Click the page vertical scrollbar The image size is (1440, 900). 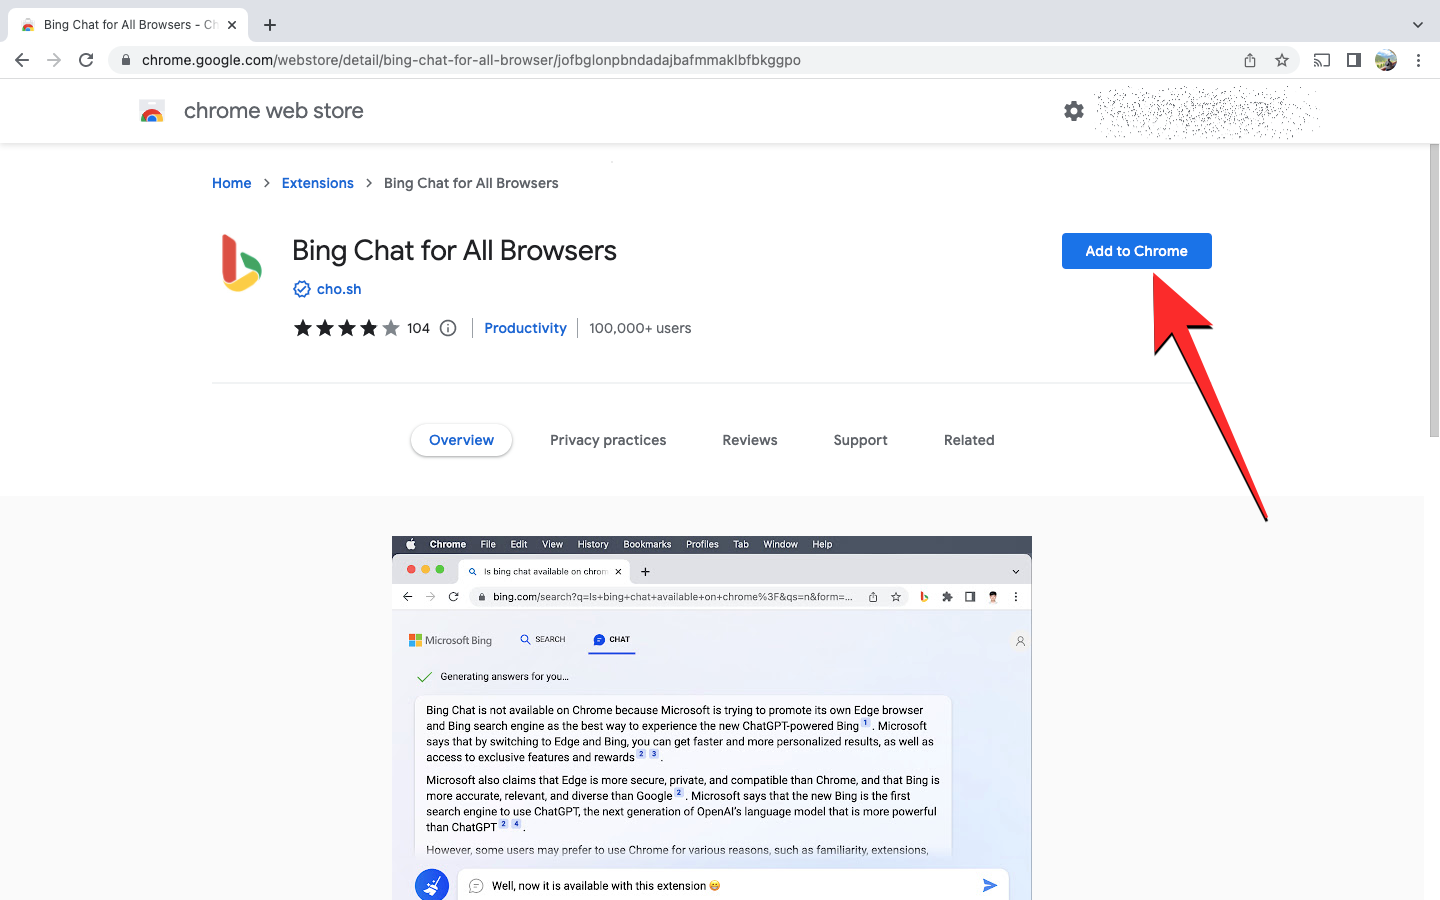click(x=1434, y=290)
